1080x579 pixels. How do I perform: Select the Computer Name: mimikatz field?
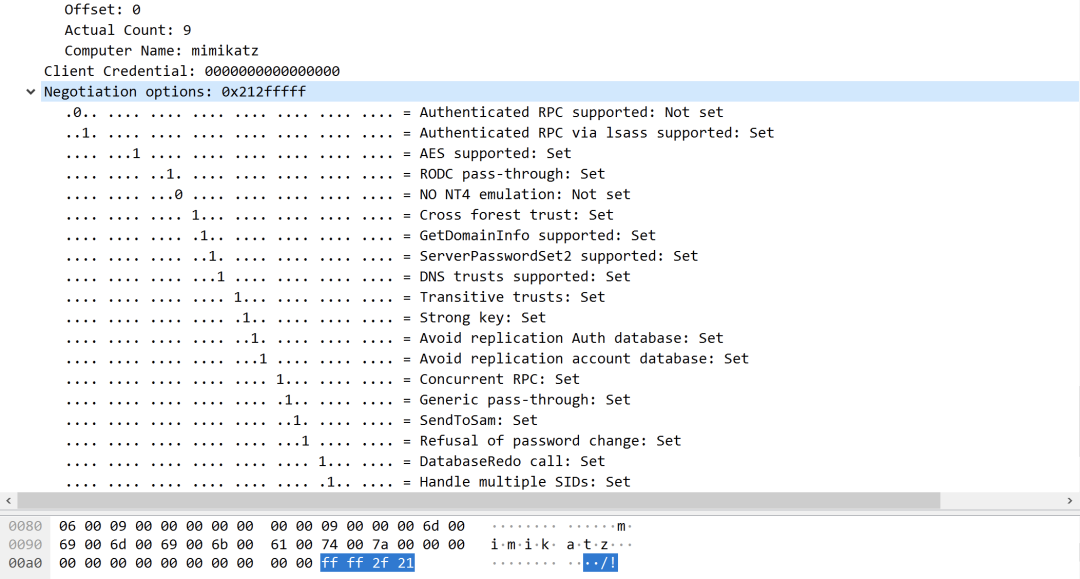point(161,50)
